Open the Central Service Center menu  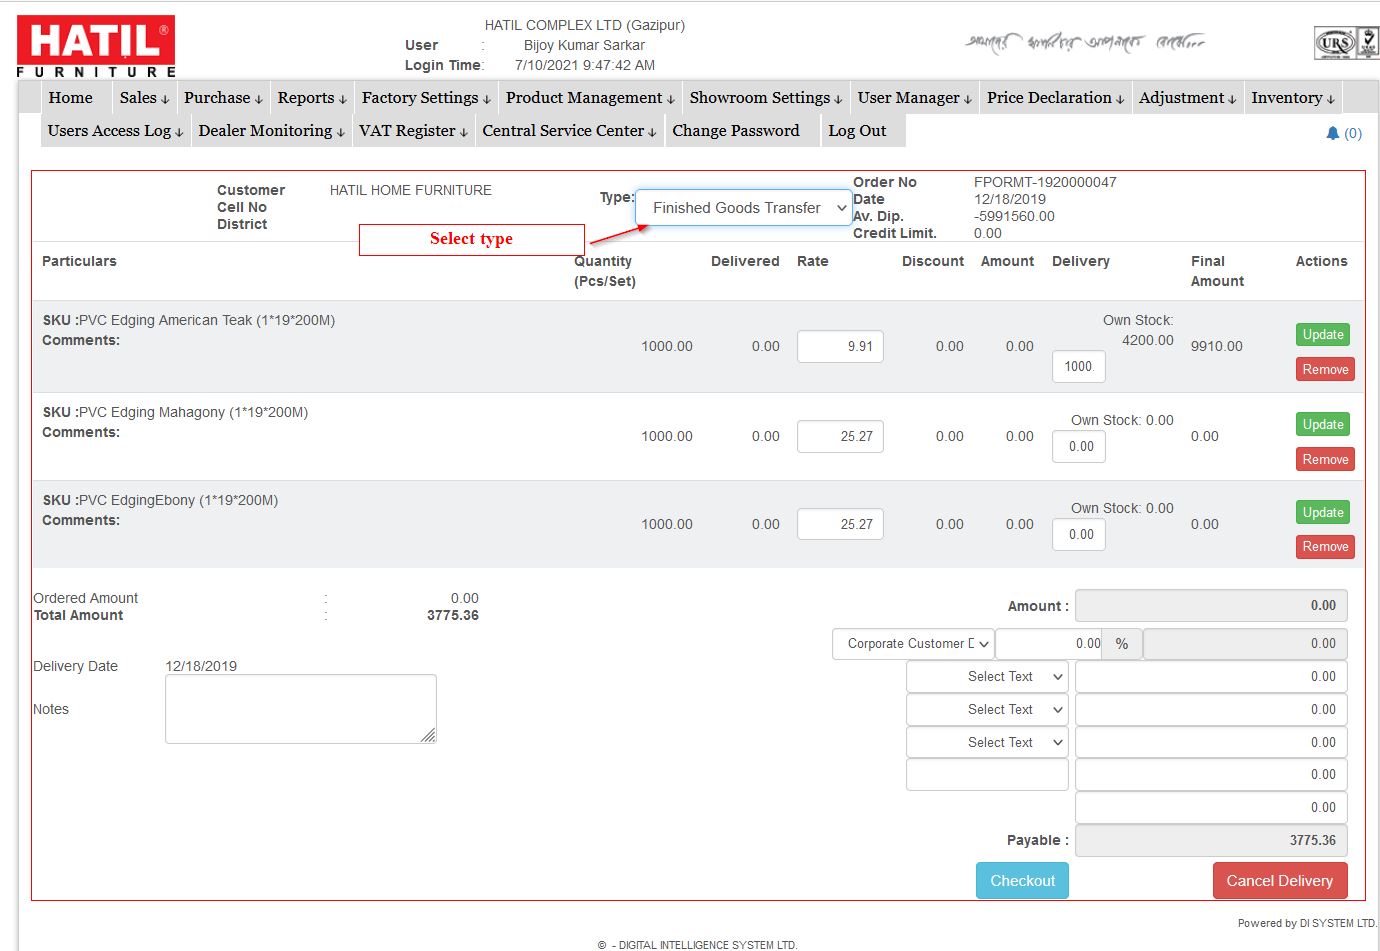(x=569, y=131)
